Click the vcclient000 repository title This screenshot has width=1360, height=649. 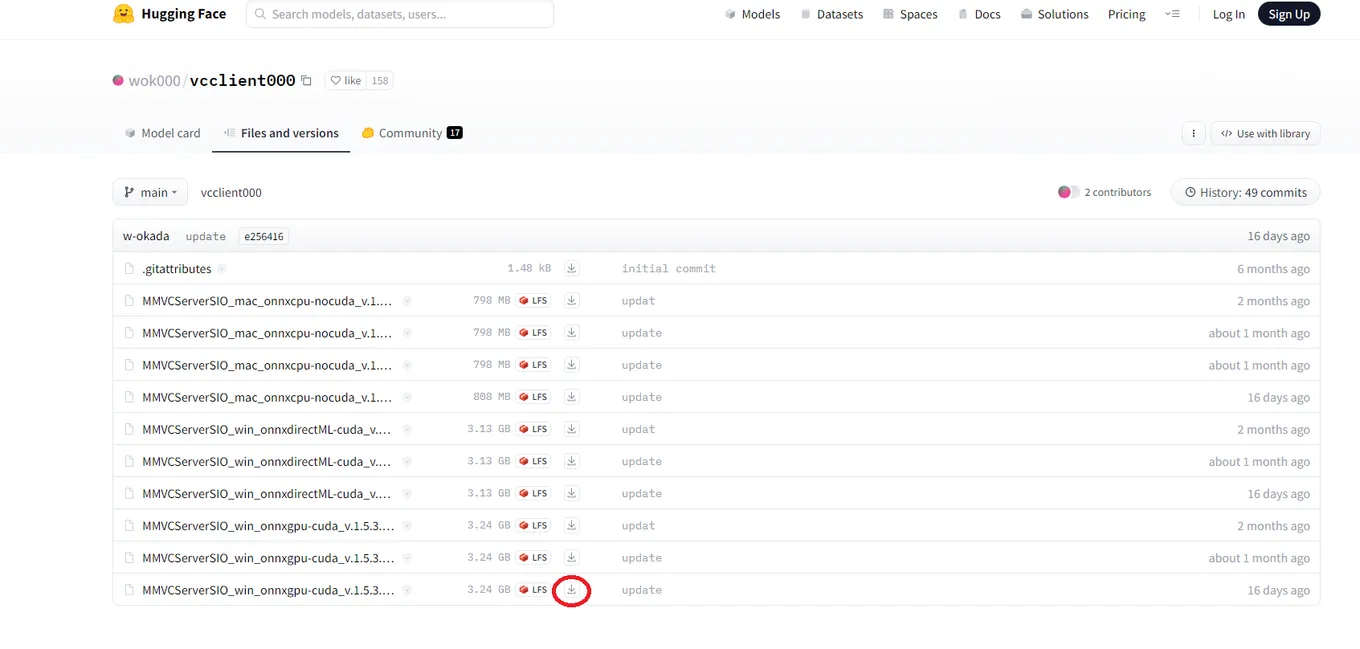click(242, 81)
